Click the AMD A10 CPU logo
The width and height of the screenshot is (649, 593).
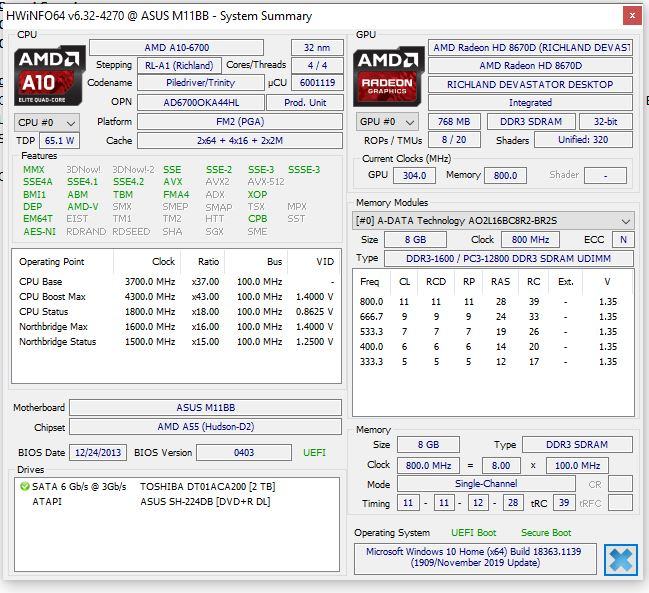coord(50,76)
